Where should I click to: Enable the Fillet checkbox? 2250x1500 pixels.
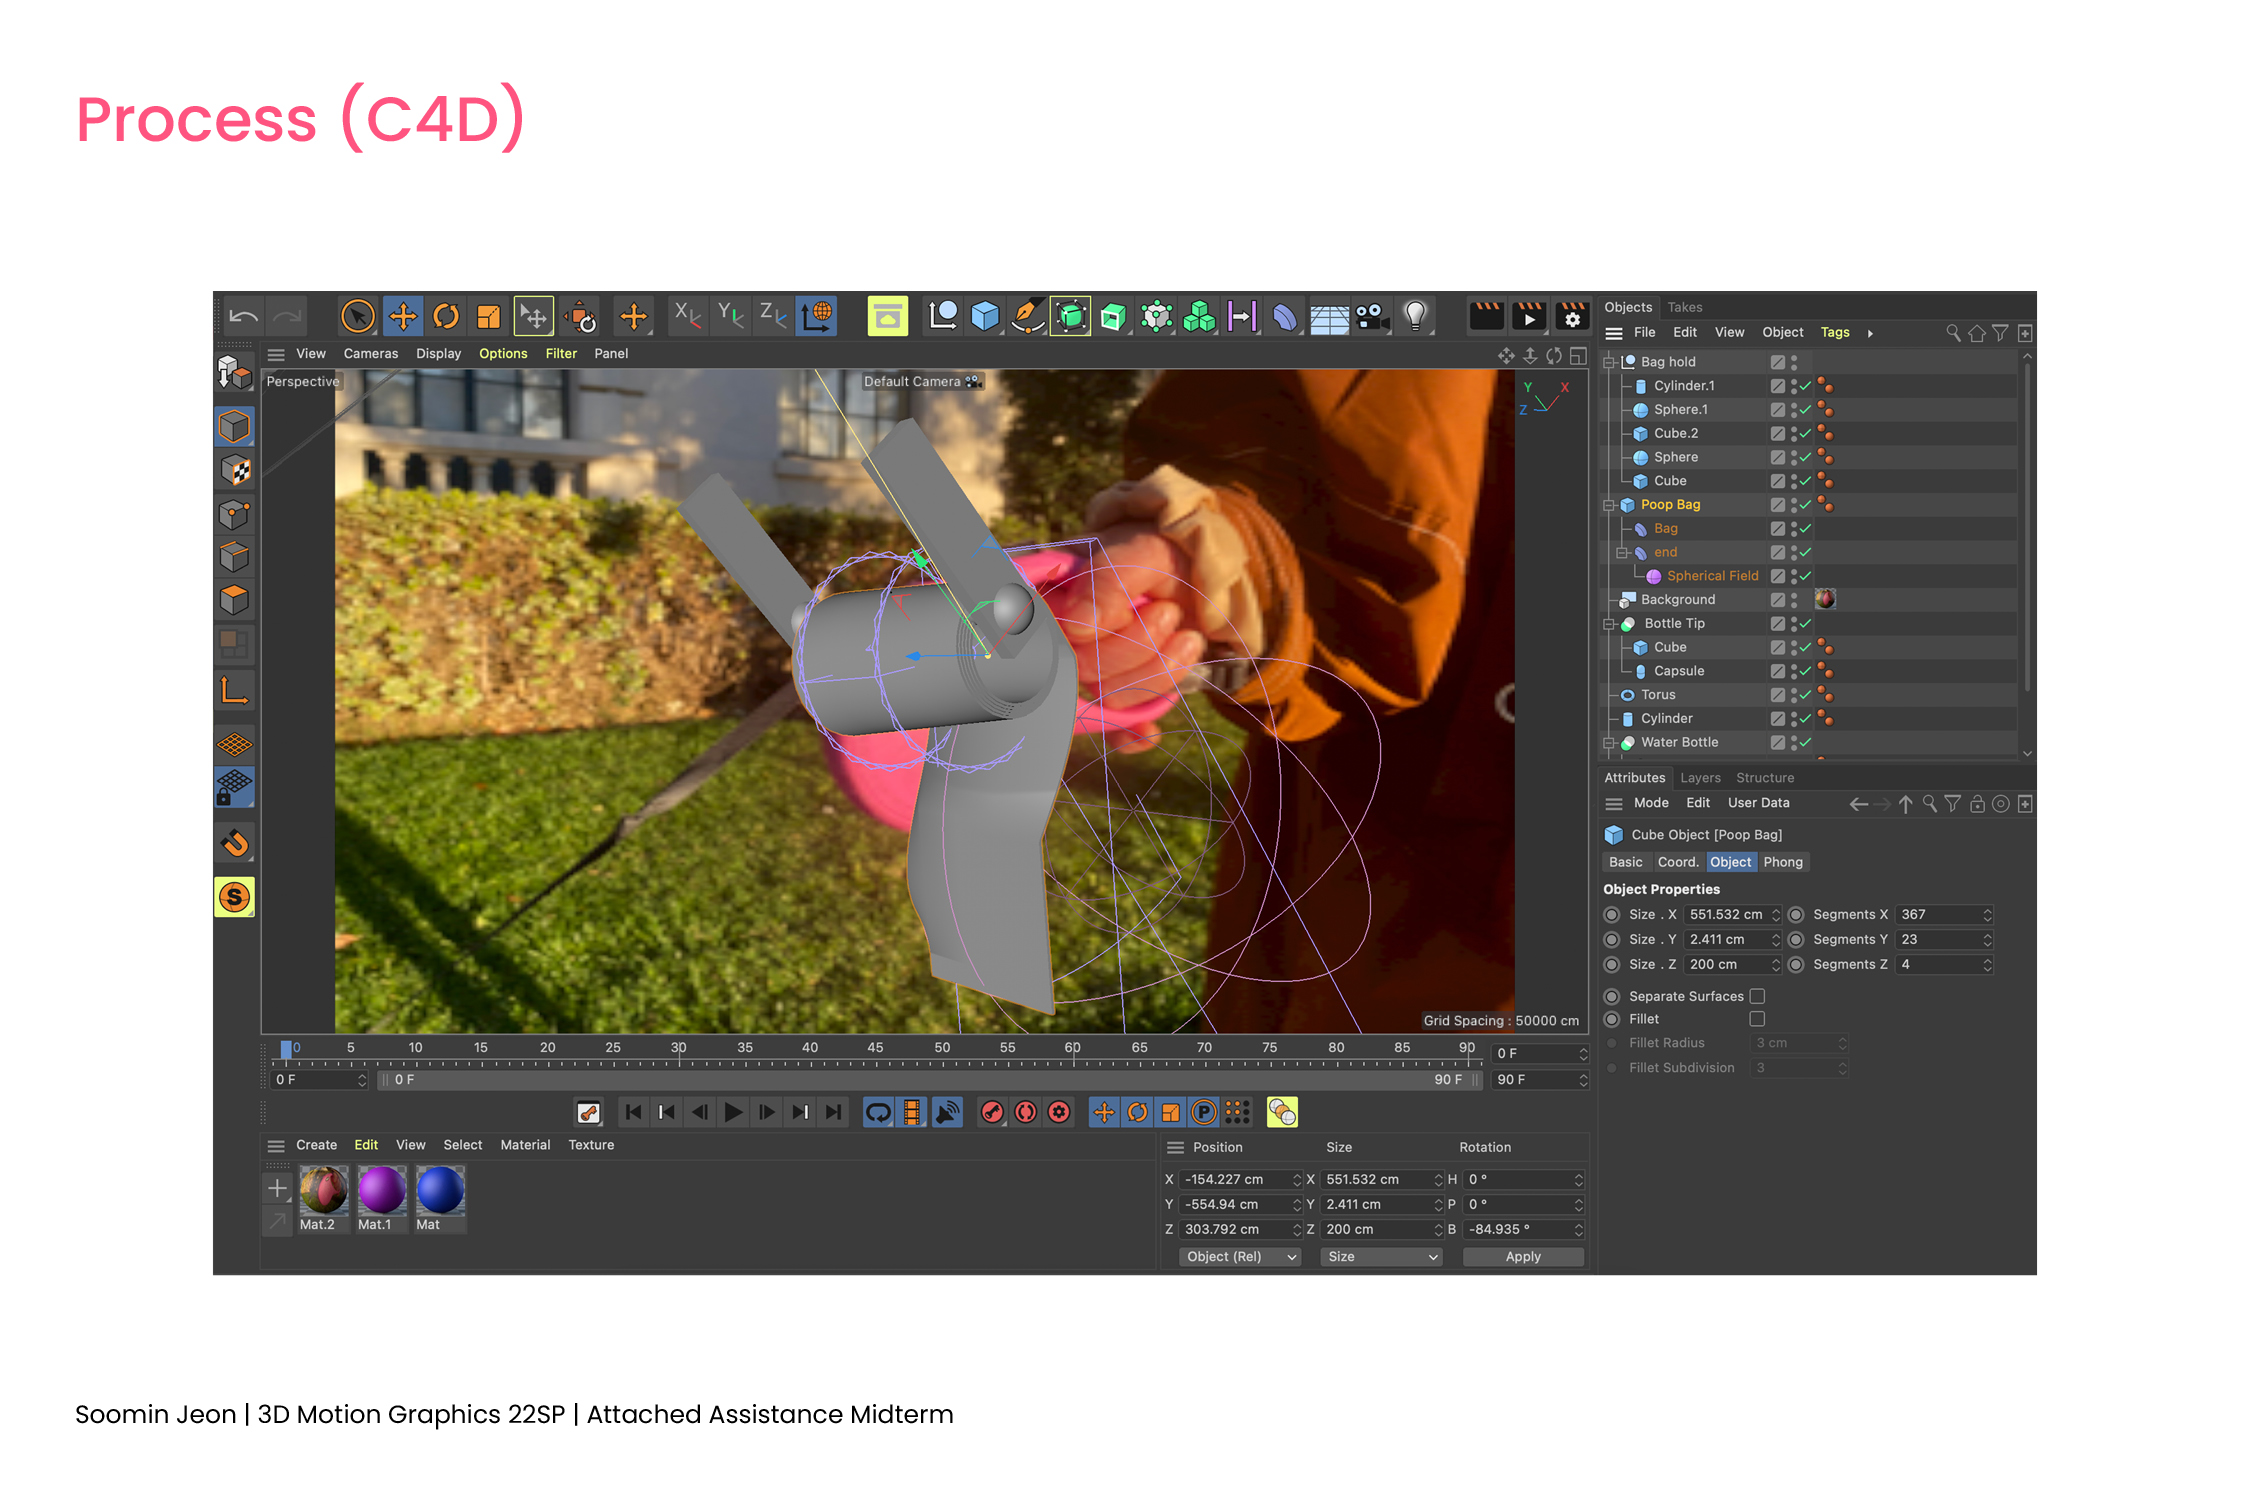[1757, 1019]
